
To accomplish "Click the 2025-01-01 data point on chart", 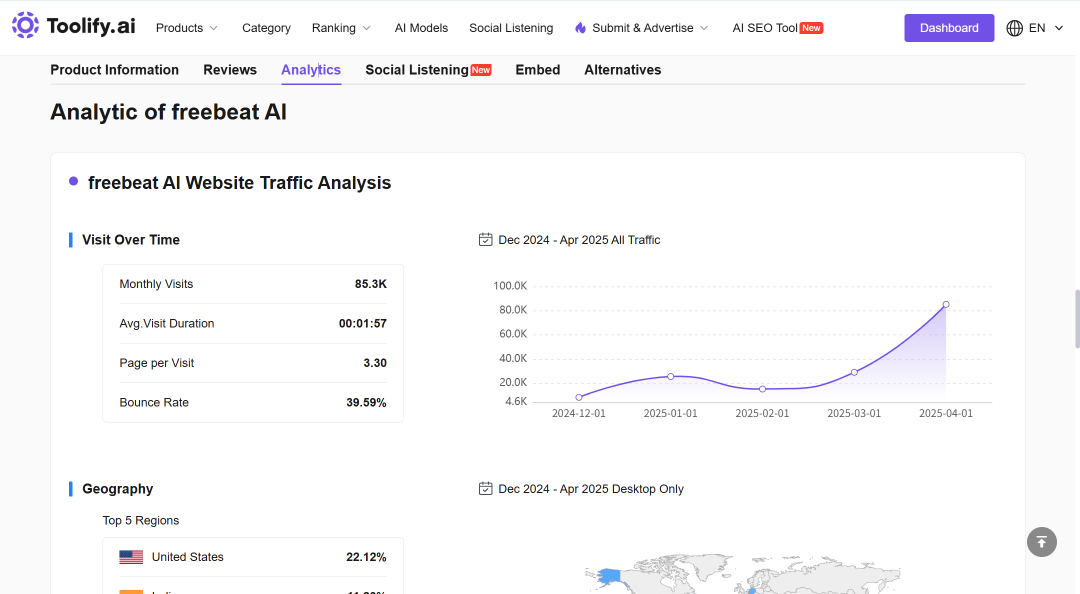I will (671, 376).
